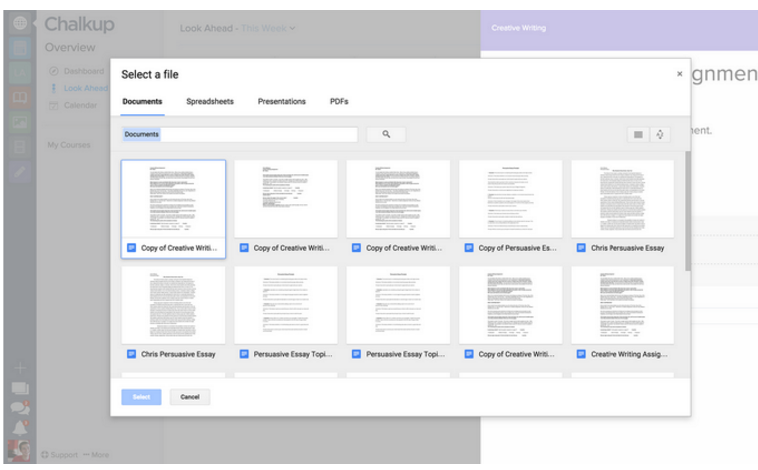Open the green LA course icon

click(20, 73)
